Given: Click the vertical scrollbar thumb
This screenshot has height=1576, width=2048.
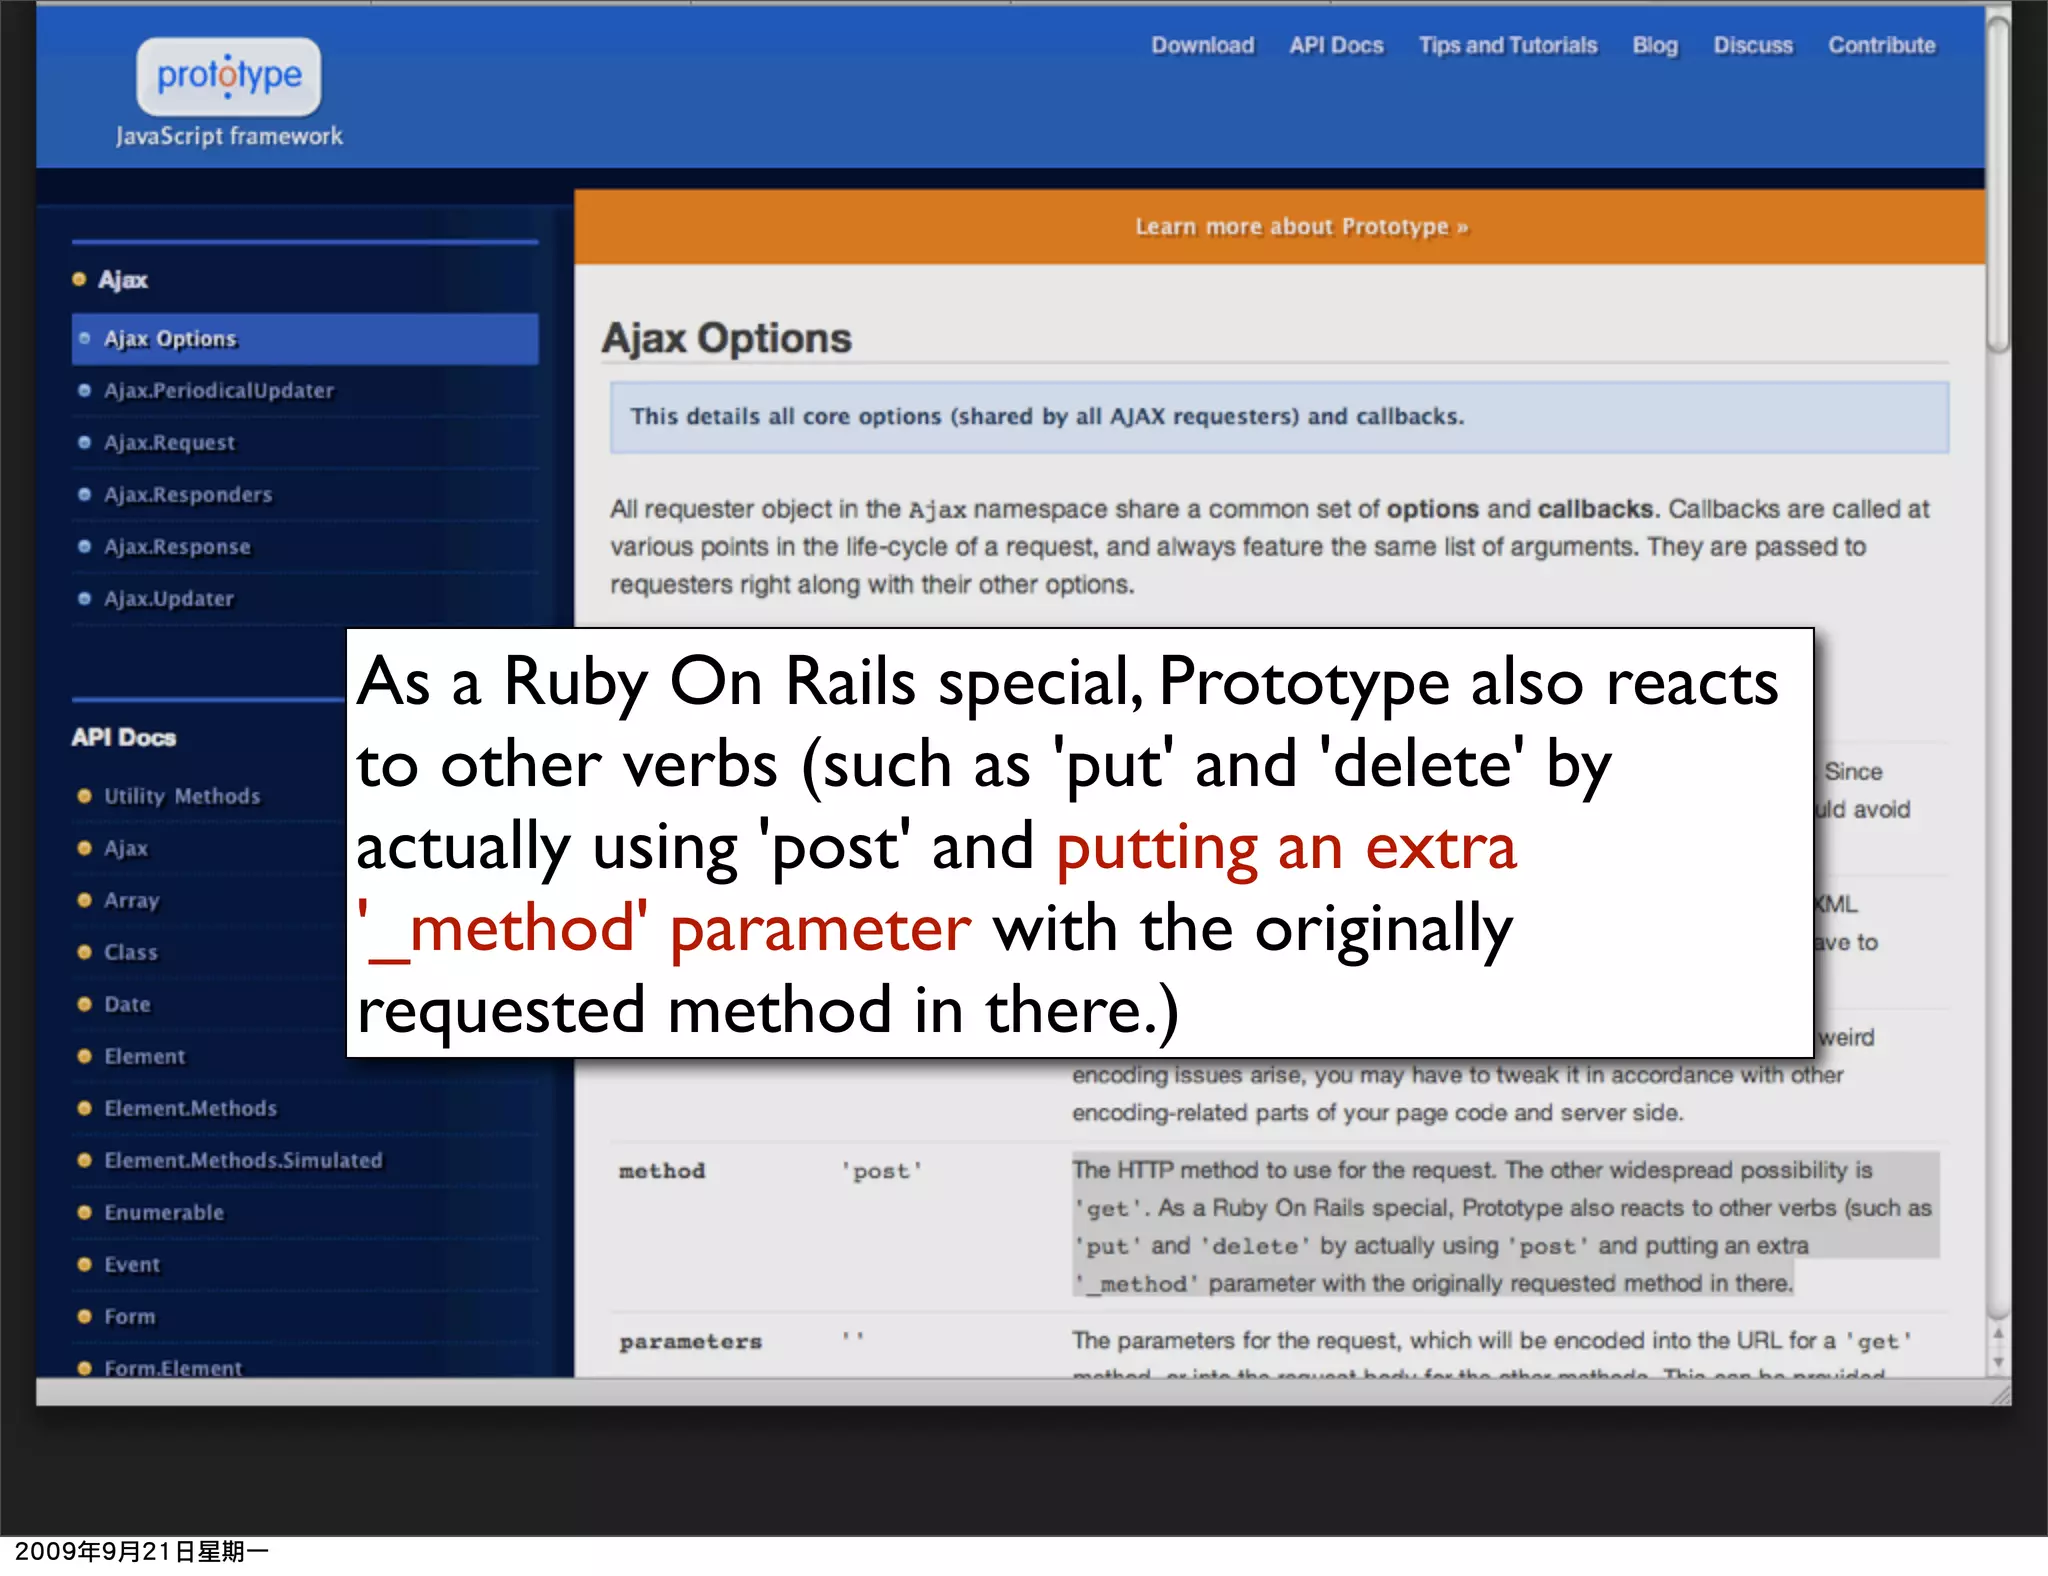Looking at the screenshot, I should [1998, 185].
